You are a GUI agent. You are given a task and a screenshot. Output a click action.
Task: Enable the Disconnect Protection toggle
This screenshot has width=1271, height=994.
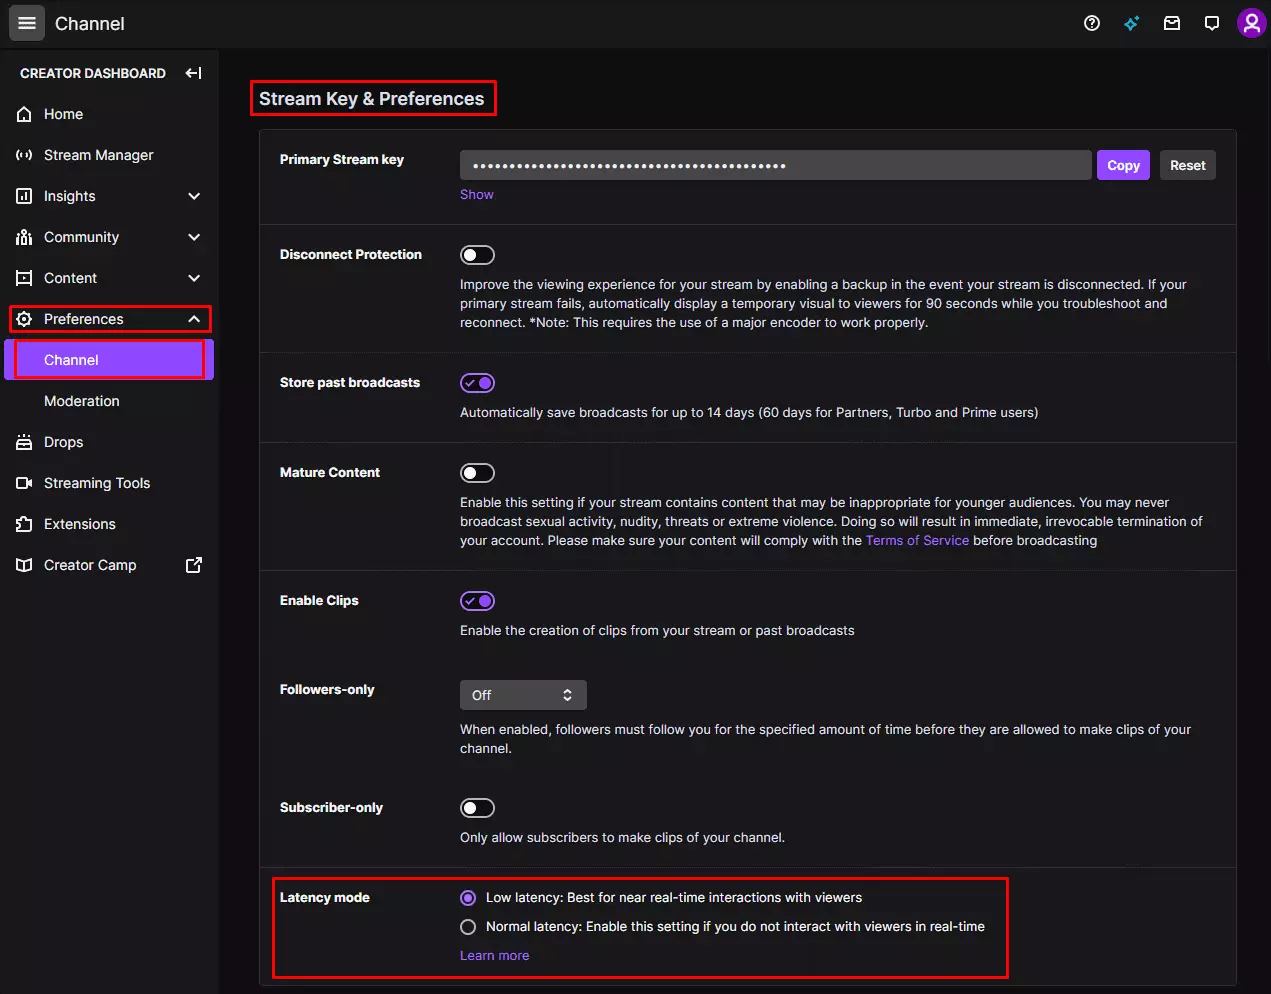click(477, 255)
